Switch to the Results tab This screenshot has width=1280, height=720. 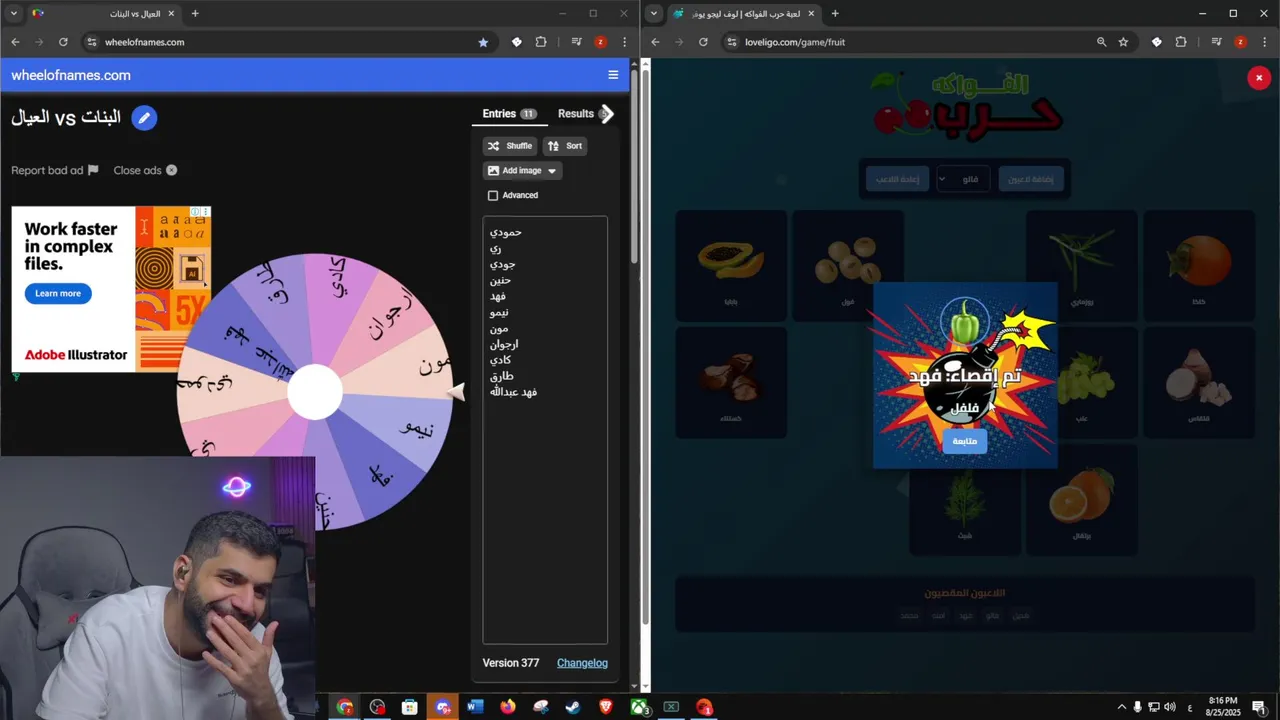[576, 114]
